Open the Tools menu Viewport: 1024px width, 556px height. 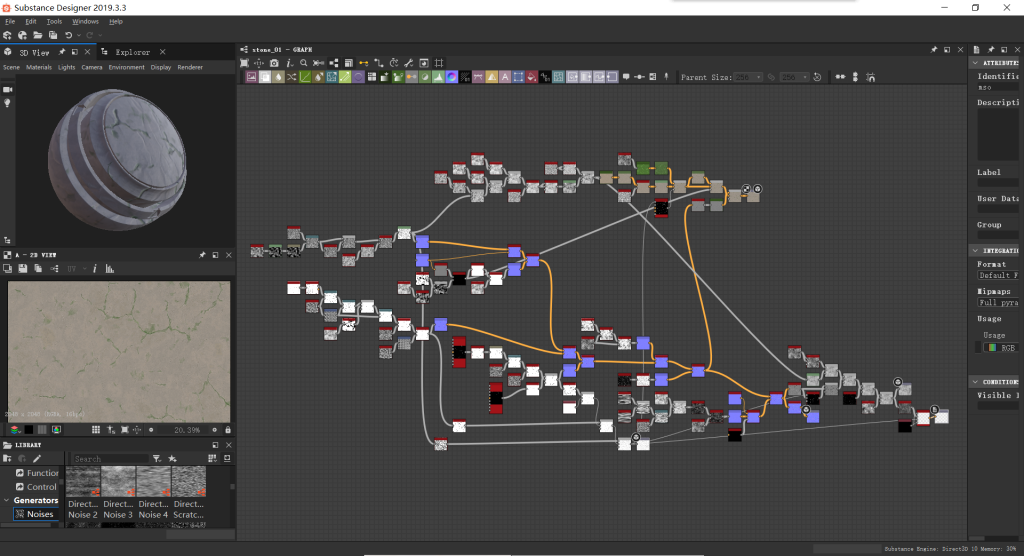[54, 21]
